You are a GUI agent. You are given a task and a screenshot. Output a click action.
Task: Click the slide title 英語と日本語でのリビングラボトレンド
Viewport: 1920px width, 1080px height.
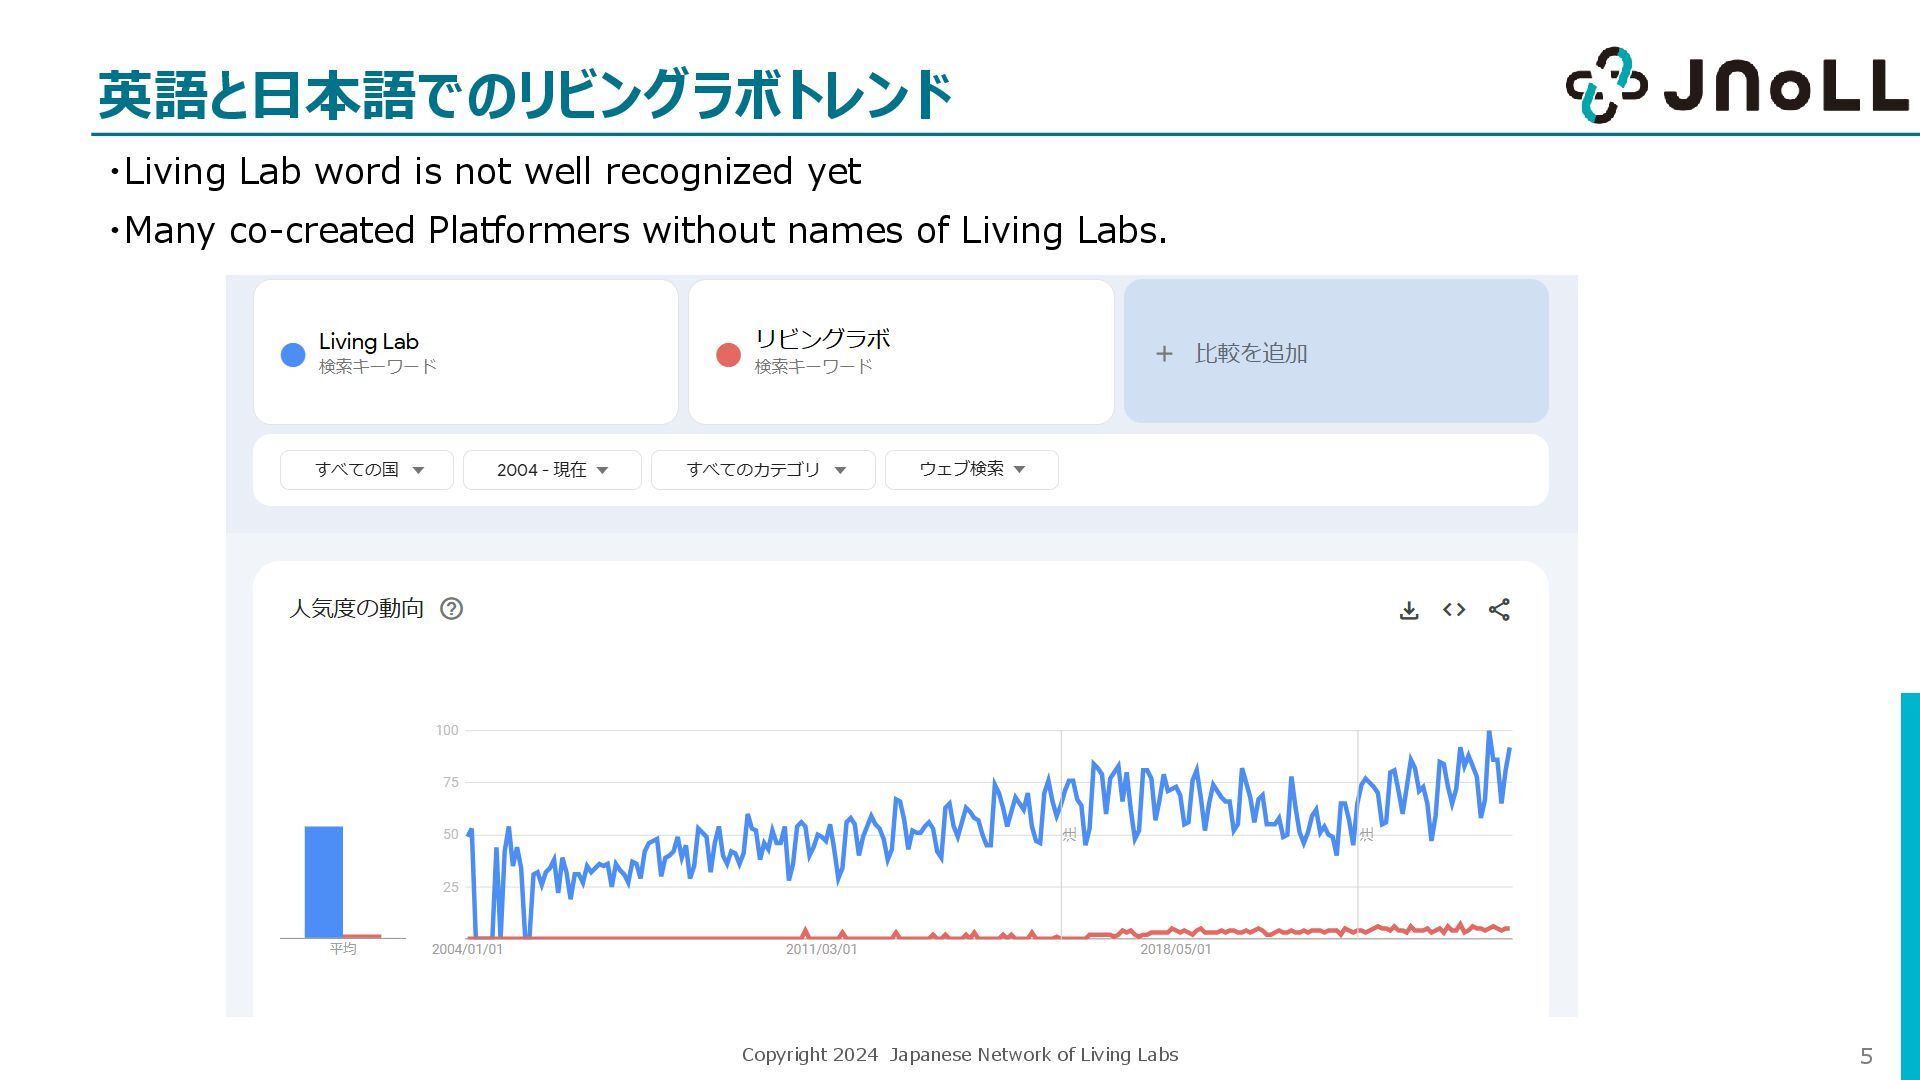(525, 95)
